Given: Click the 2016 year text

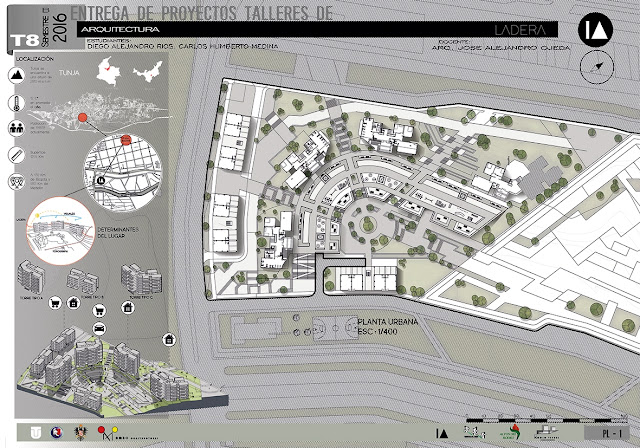Looking at the screenshot, I should (x=60, y=27).
